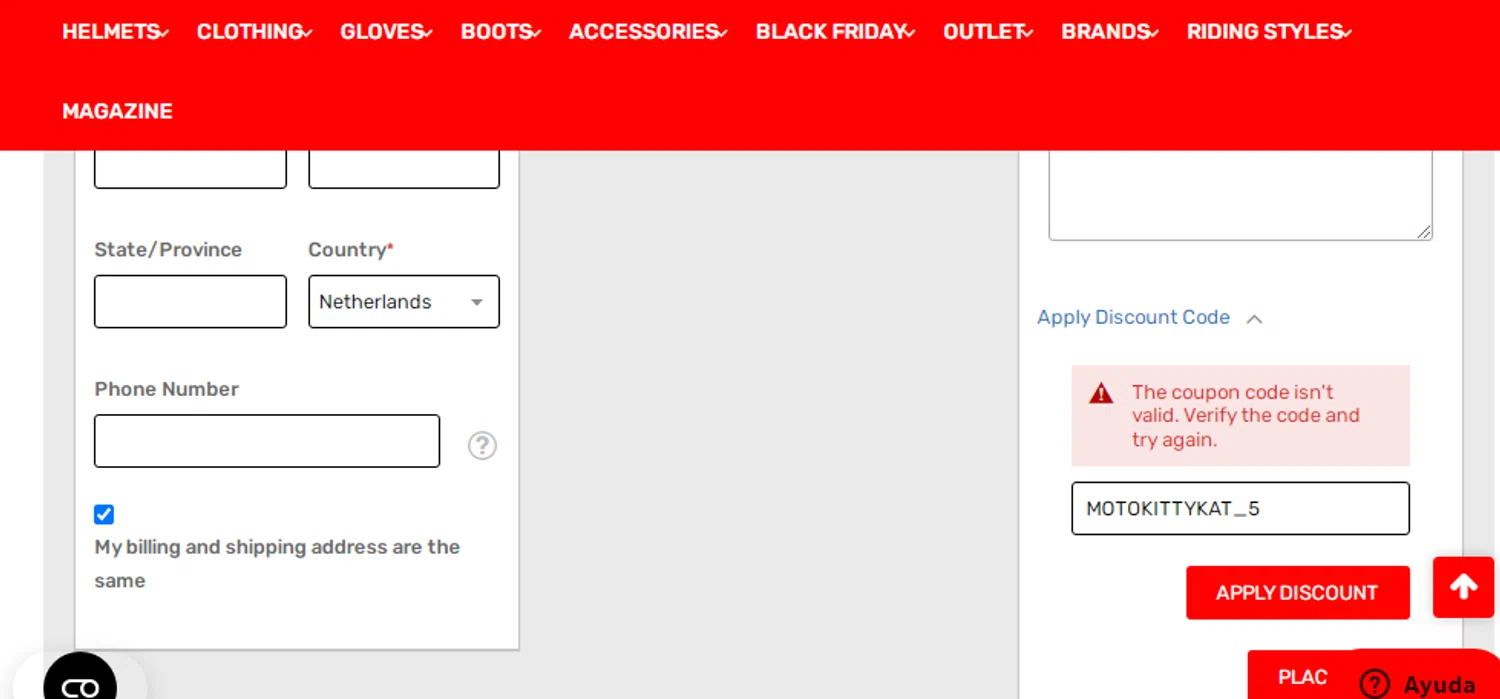Open the Boots menu

click(500, 32)
